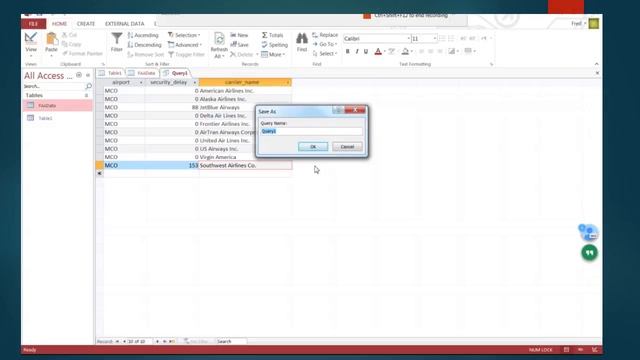The image size is (640, 360).
Task: Click Replace in the Find group
Action: 325,35
